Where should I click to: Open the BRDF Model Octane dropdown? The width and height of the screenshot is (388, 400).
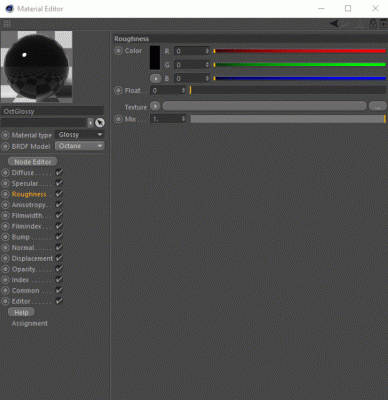click(x=80, y=146)
